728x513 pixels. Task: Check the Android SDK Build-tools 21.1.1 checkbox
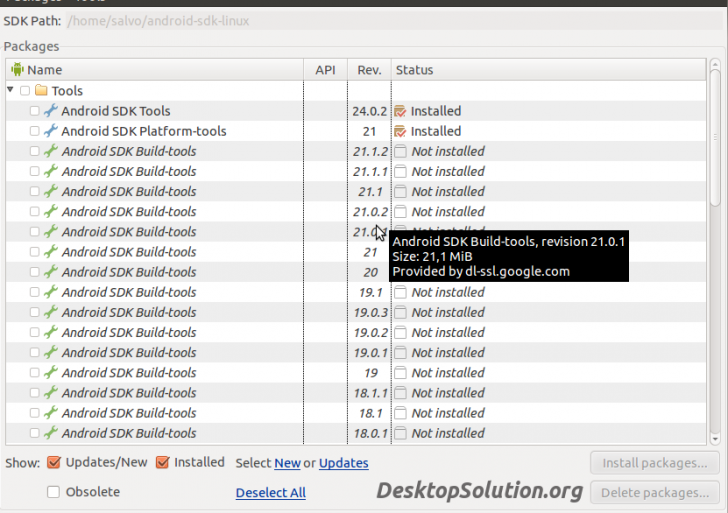coord(35,171)
